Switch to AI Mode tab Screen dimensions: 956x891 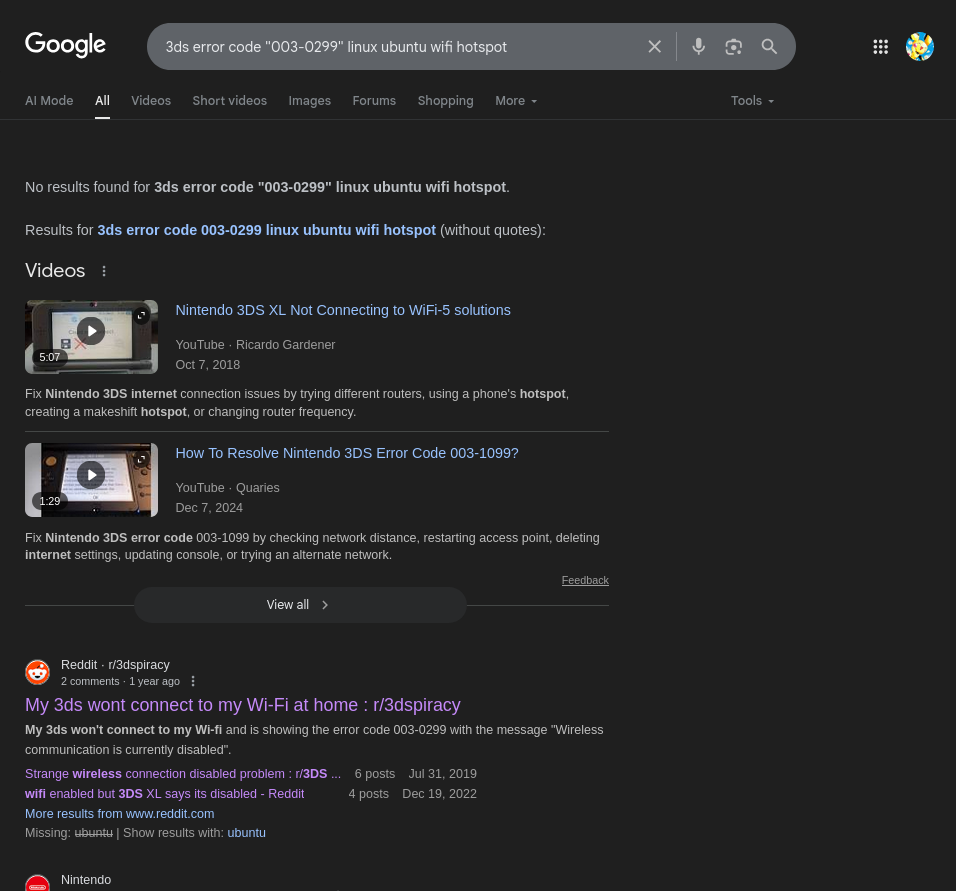pyautogui.click(x=49, y=101)
